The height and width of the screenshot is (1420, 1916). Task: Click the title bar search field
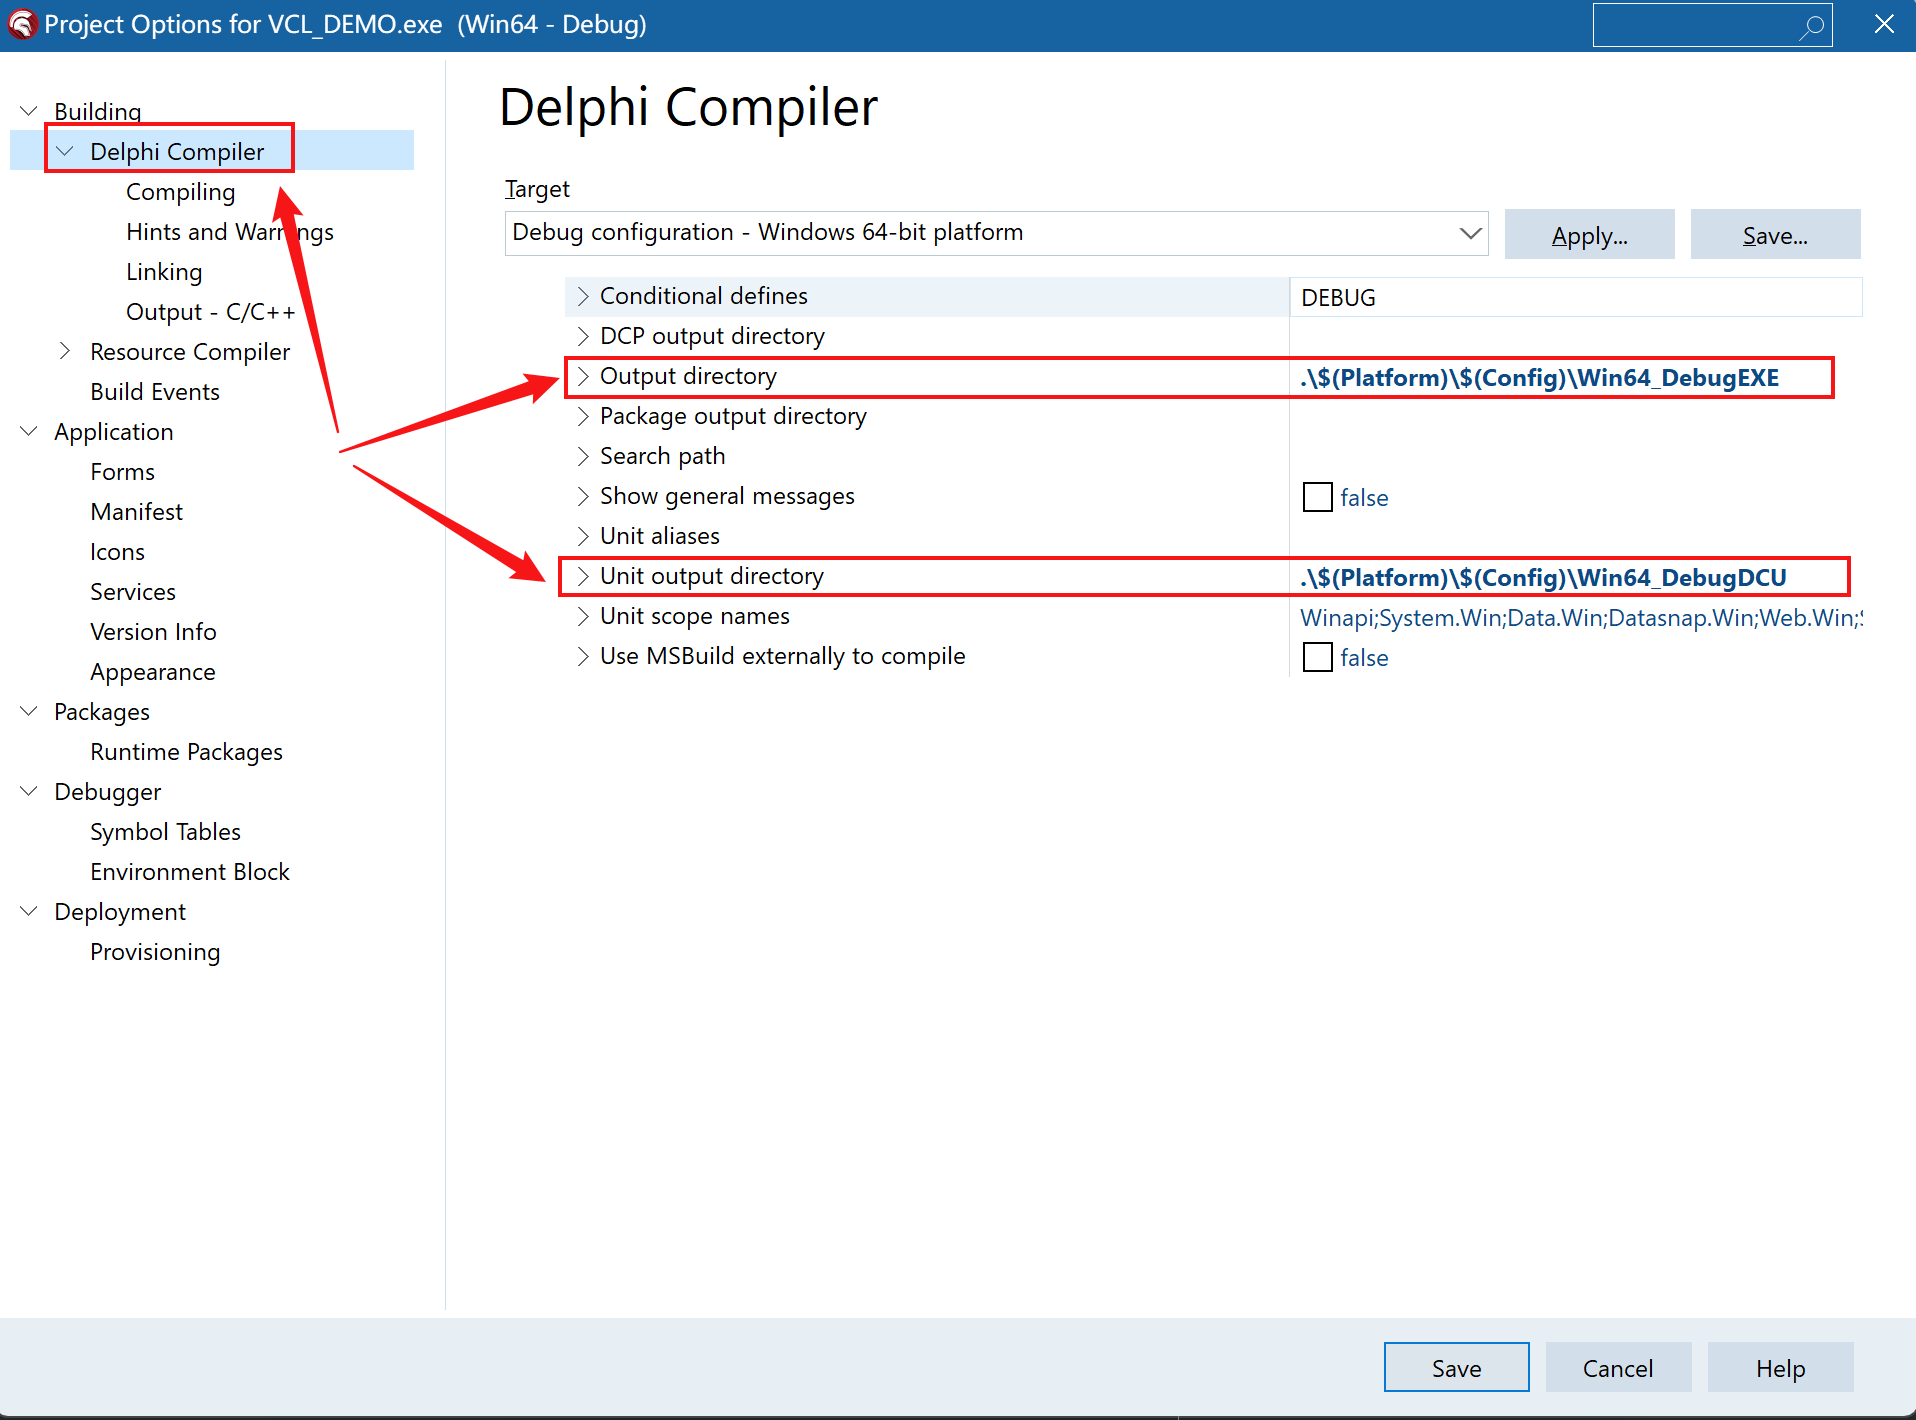pos(1712,25)
